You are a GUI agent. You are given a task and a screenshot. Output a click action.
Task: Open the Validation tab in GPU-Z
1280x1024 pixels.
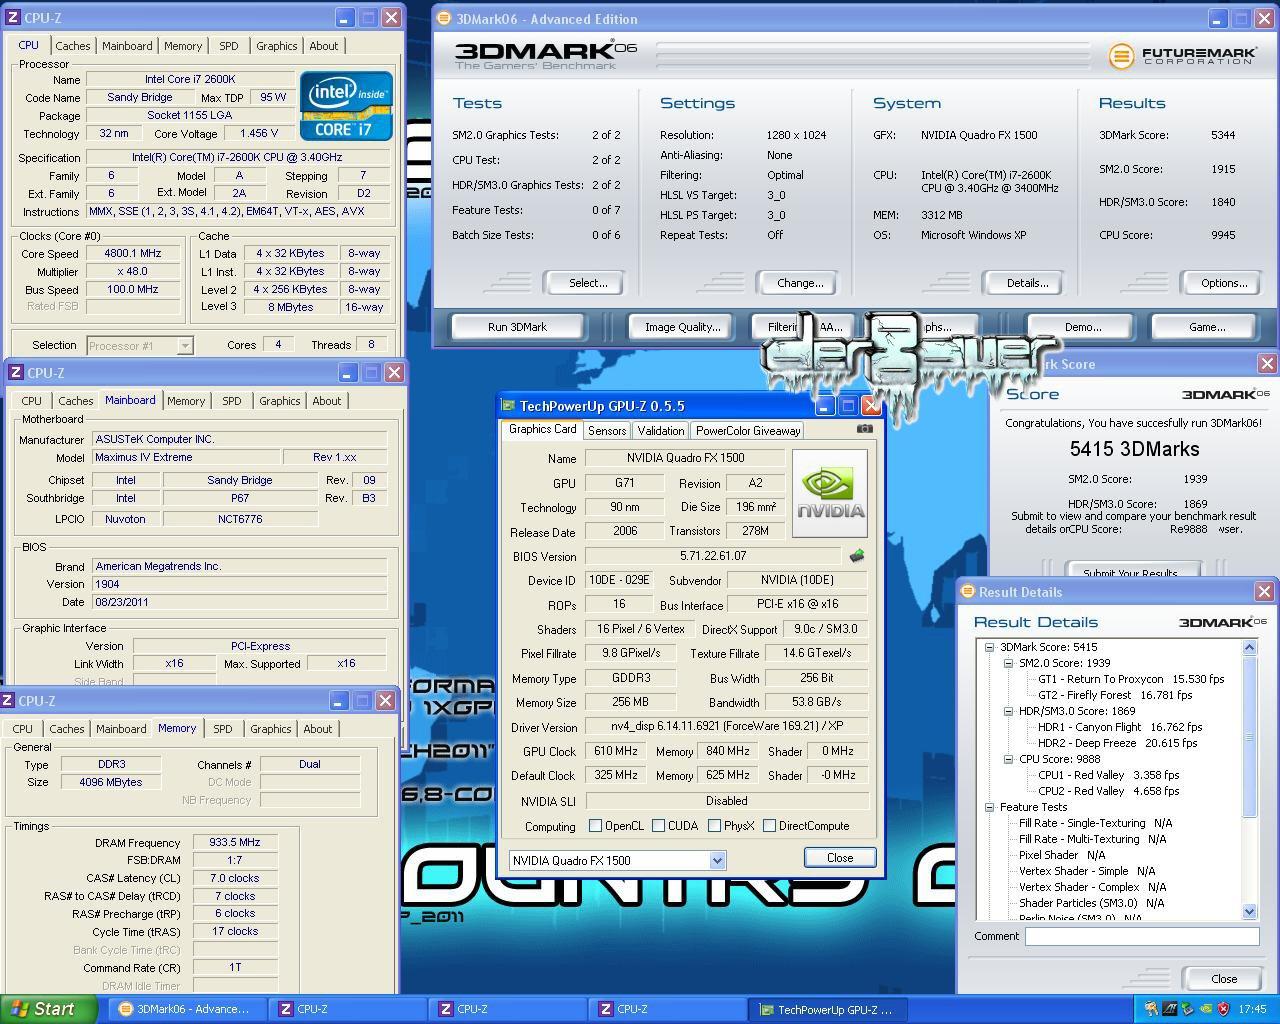(661, 431)
